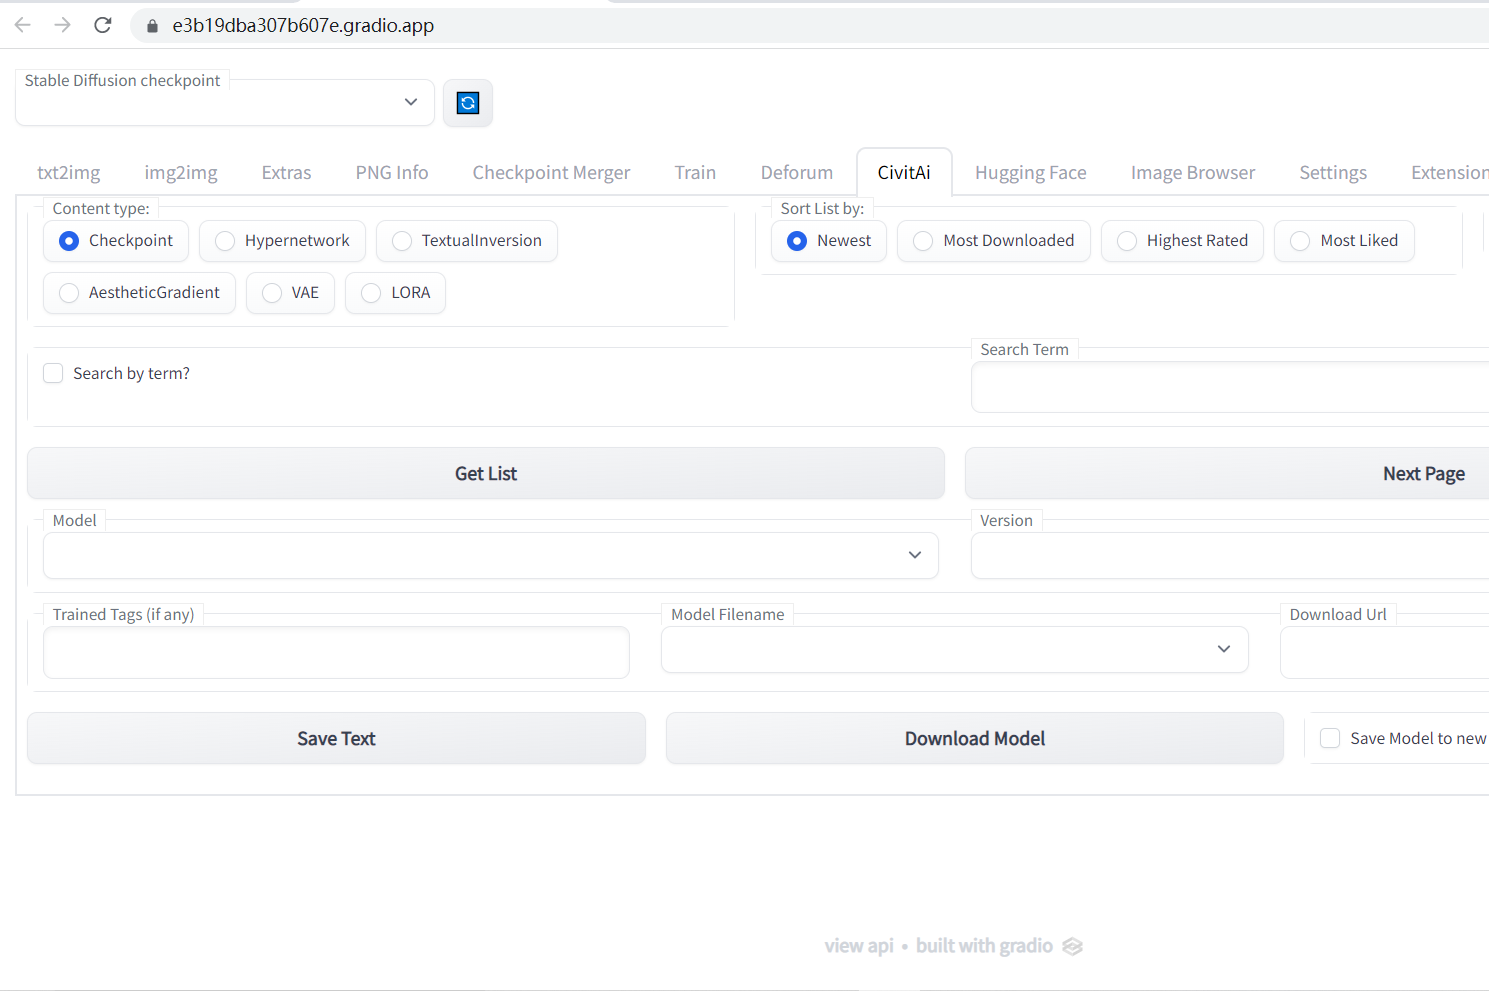The width and height of the screenshot is (1489, 991).
Task: Enable the Search by term checkbox
Action: (54, 373)
